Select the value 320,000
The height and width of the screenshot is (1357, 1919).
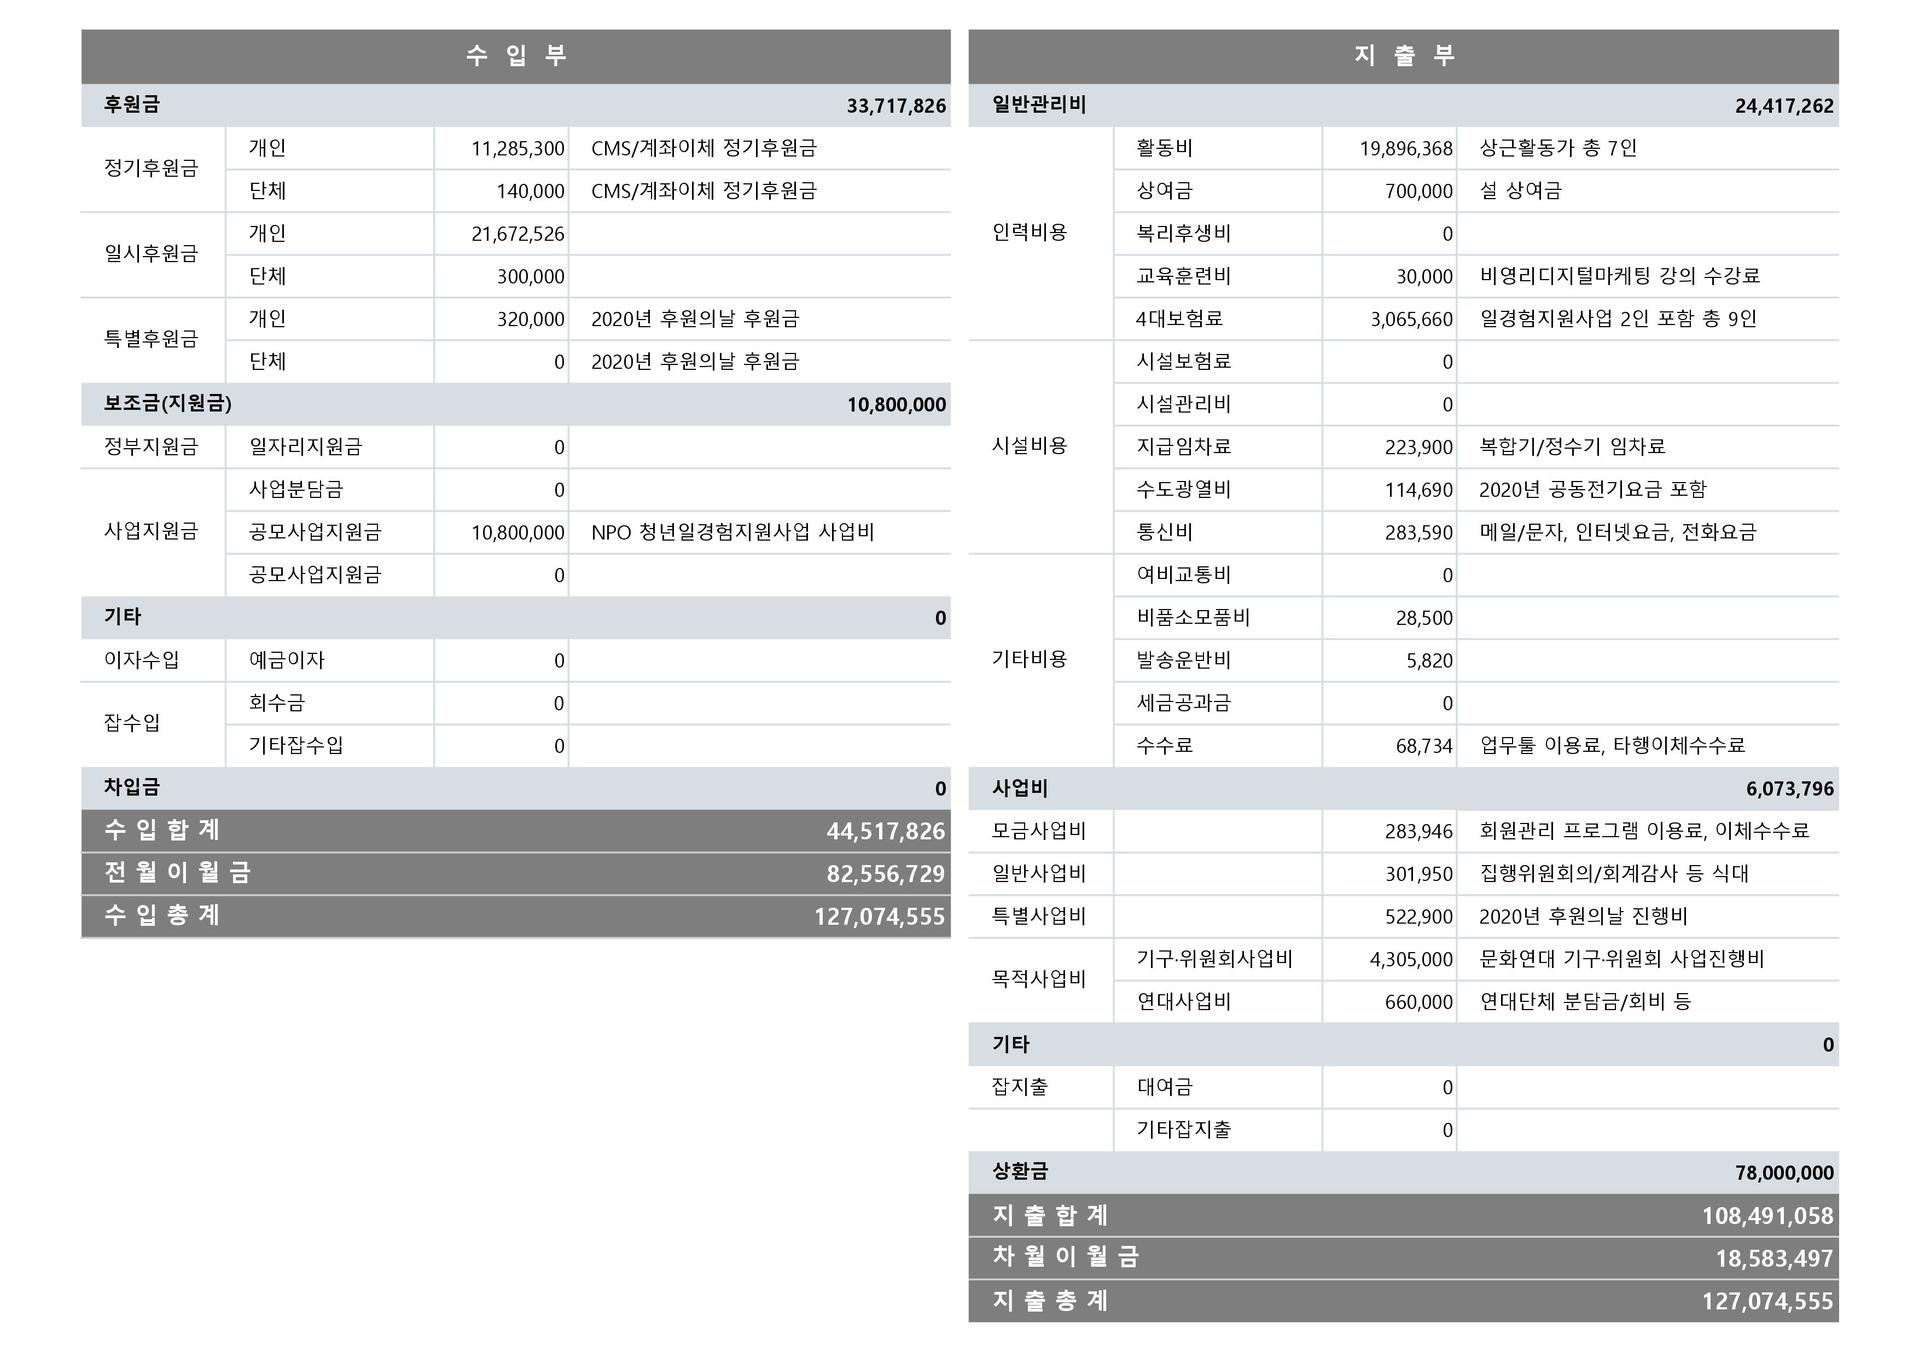coord(530,319)
